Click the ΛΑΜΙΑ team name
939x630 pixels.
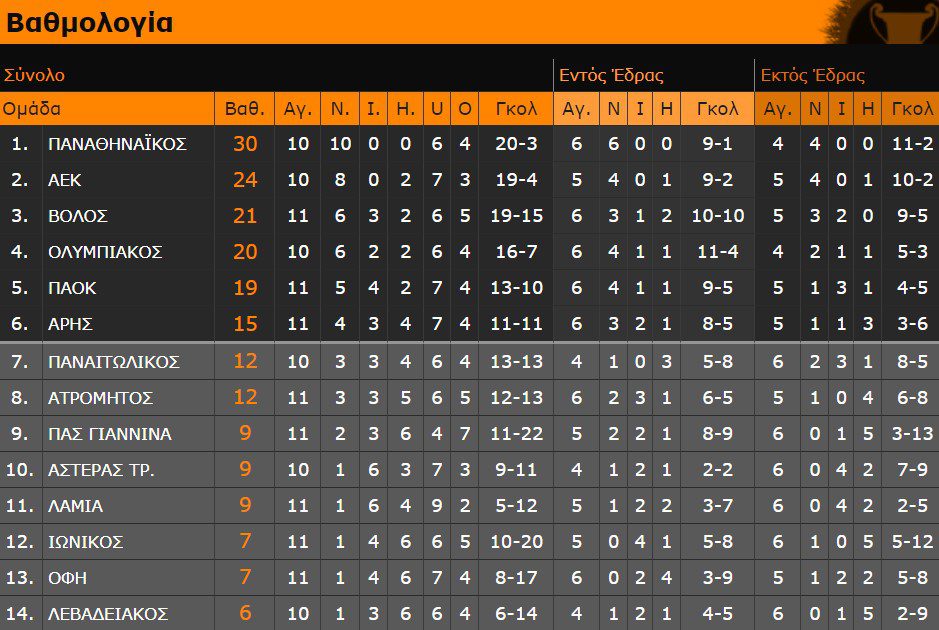tap(75, 506)
